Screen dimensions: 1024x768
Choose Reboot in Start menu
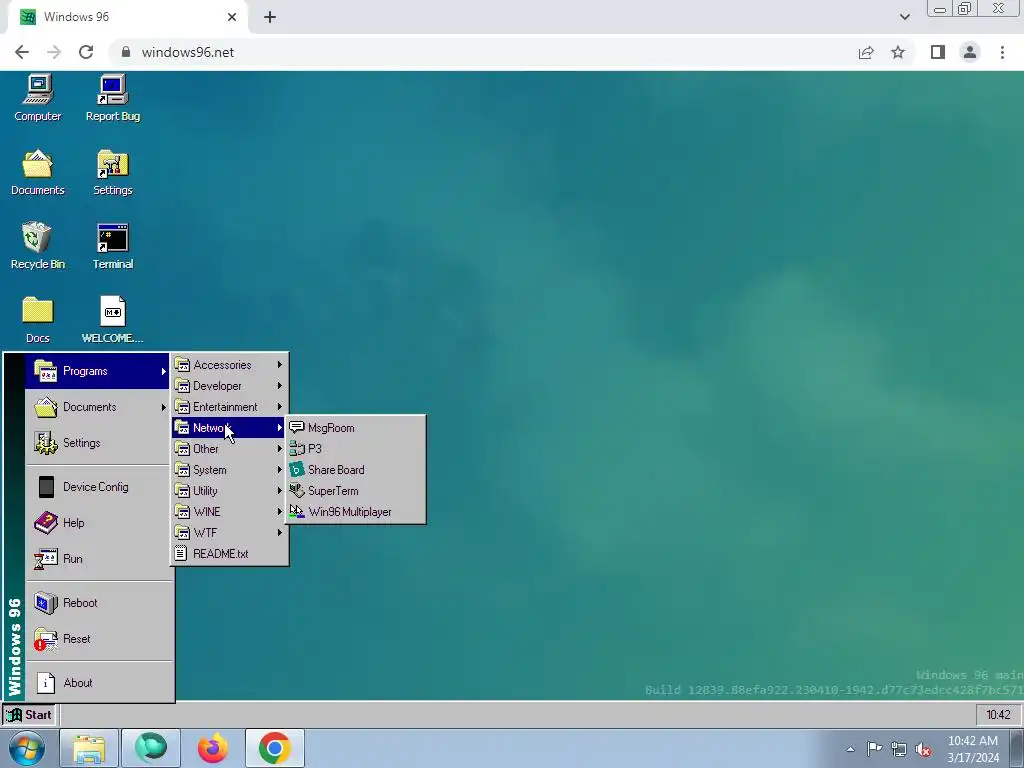pyautogui.click(x=99, y=602)
